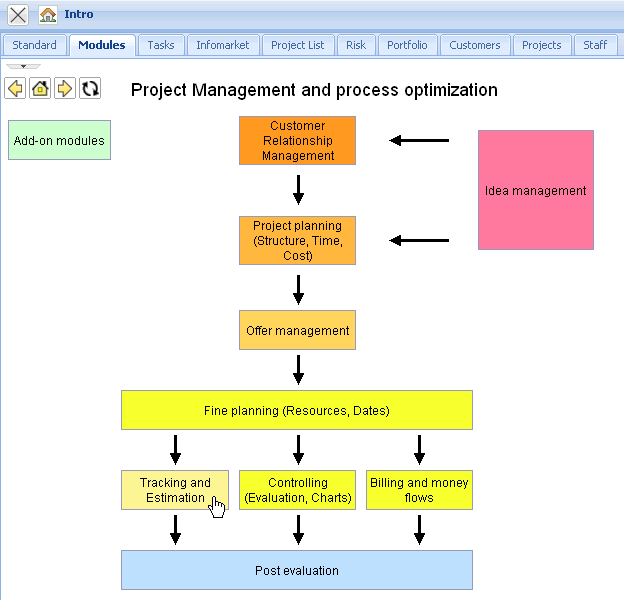The width and height of the screenshot is (624, 600).
Task: Select the Infomarket tab
Action: [223, 45]
